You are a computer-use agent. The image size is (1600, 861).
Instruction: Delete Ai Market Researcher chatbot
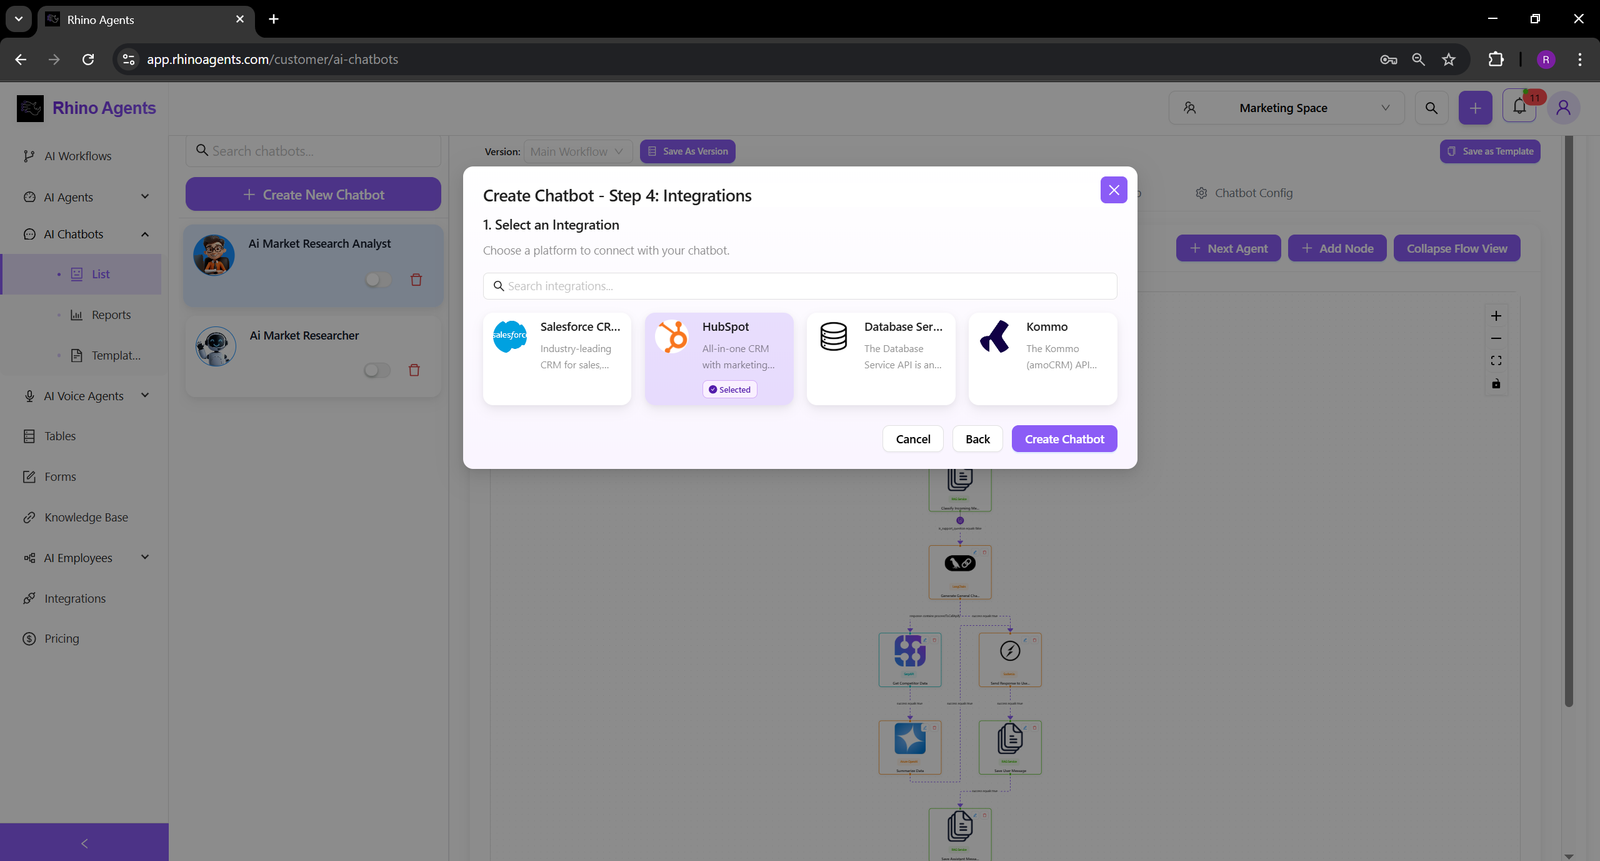414,370
